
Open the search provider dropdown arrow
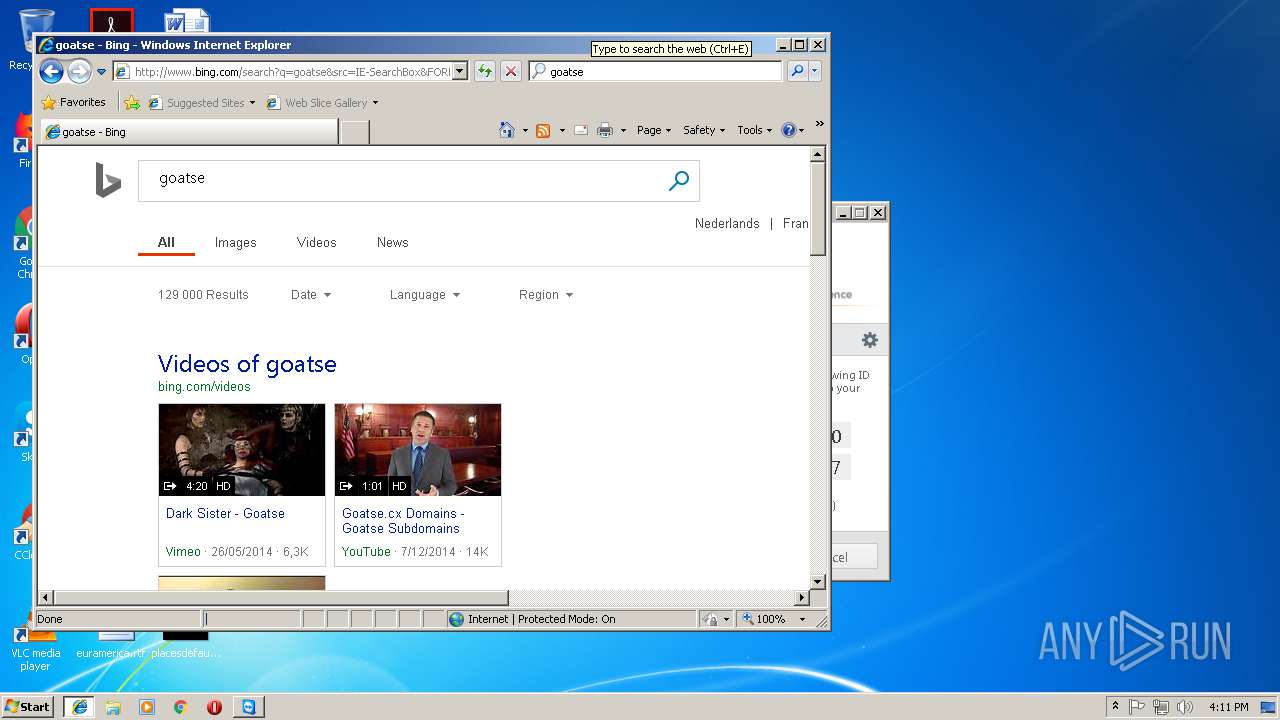pos(815,71)
